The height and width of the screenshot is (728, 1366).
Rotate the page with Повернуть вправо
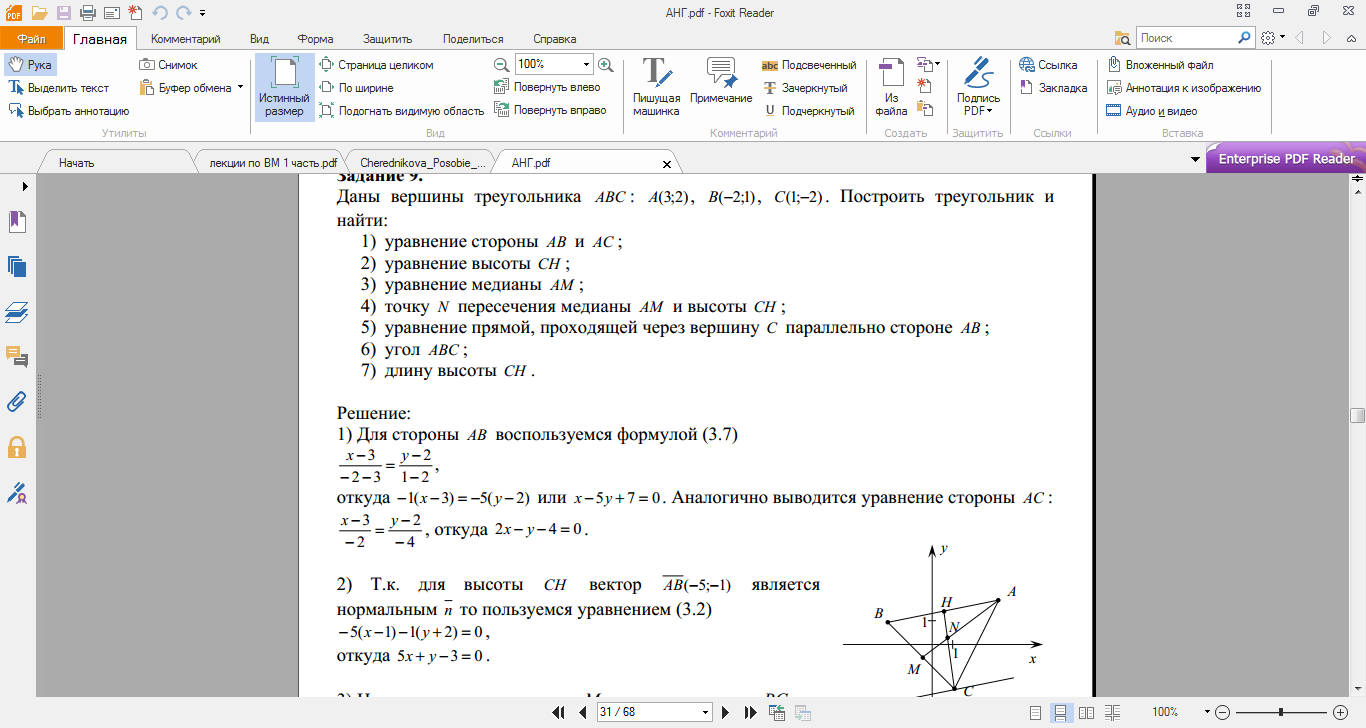click(x=551, y=111)
